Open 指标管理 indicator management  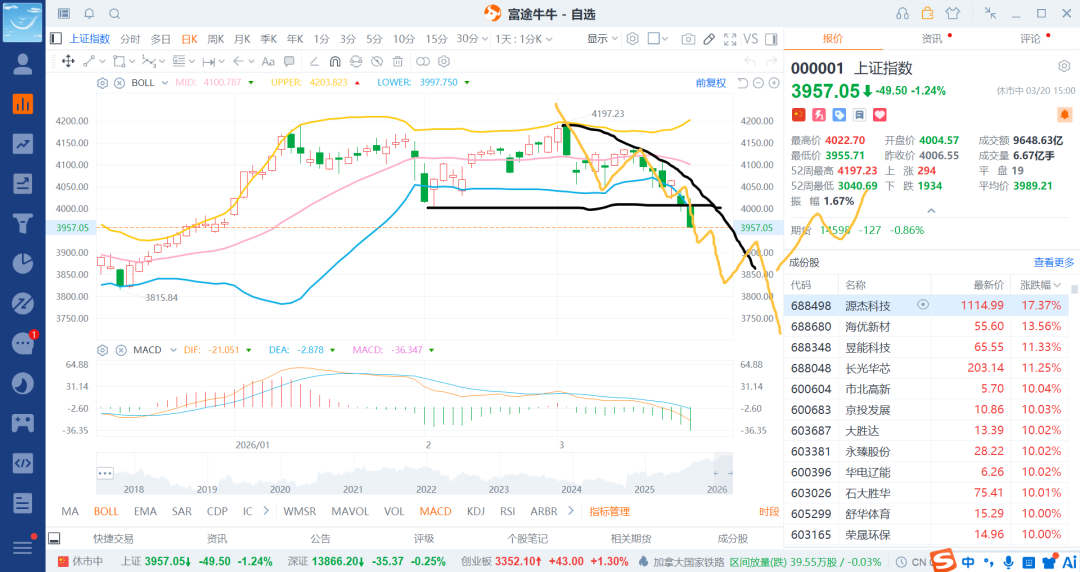pos(610,511)
